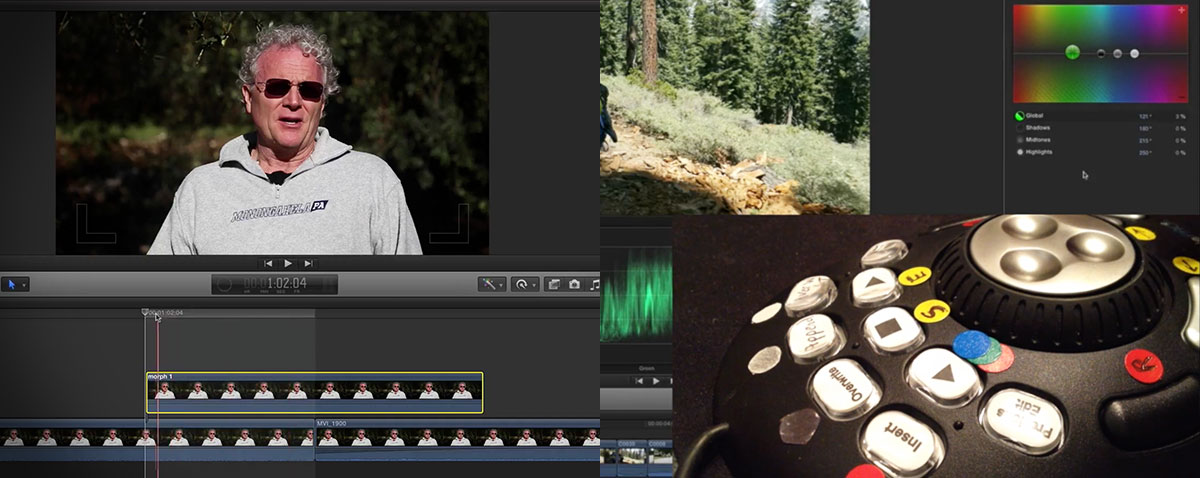1200x478 pixels.
Task: Click the white Highlights puck
Action: click(1134, 53)
